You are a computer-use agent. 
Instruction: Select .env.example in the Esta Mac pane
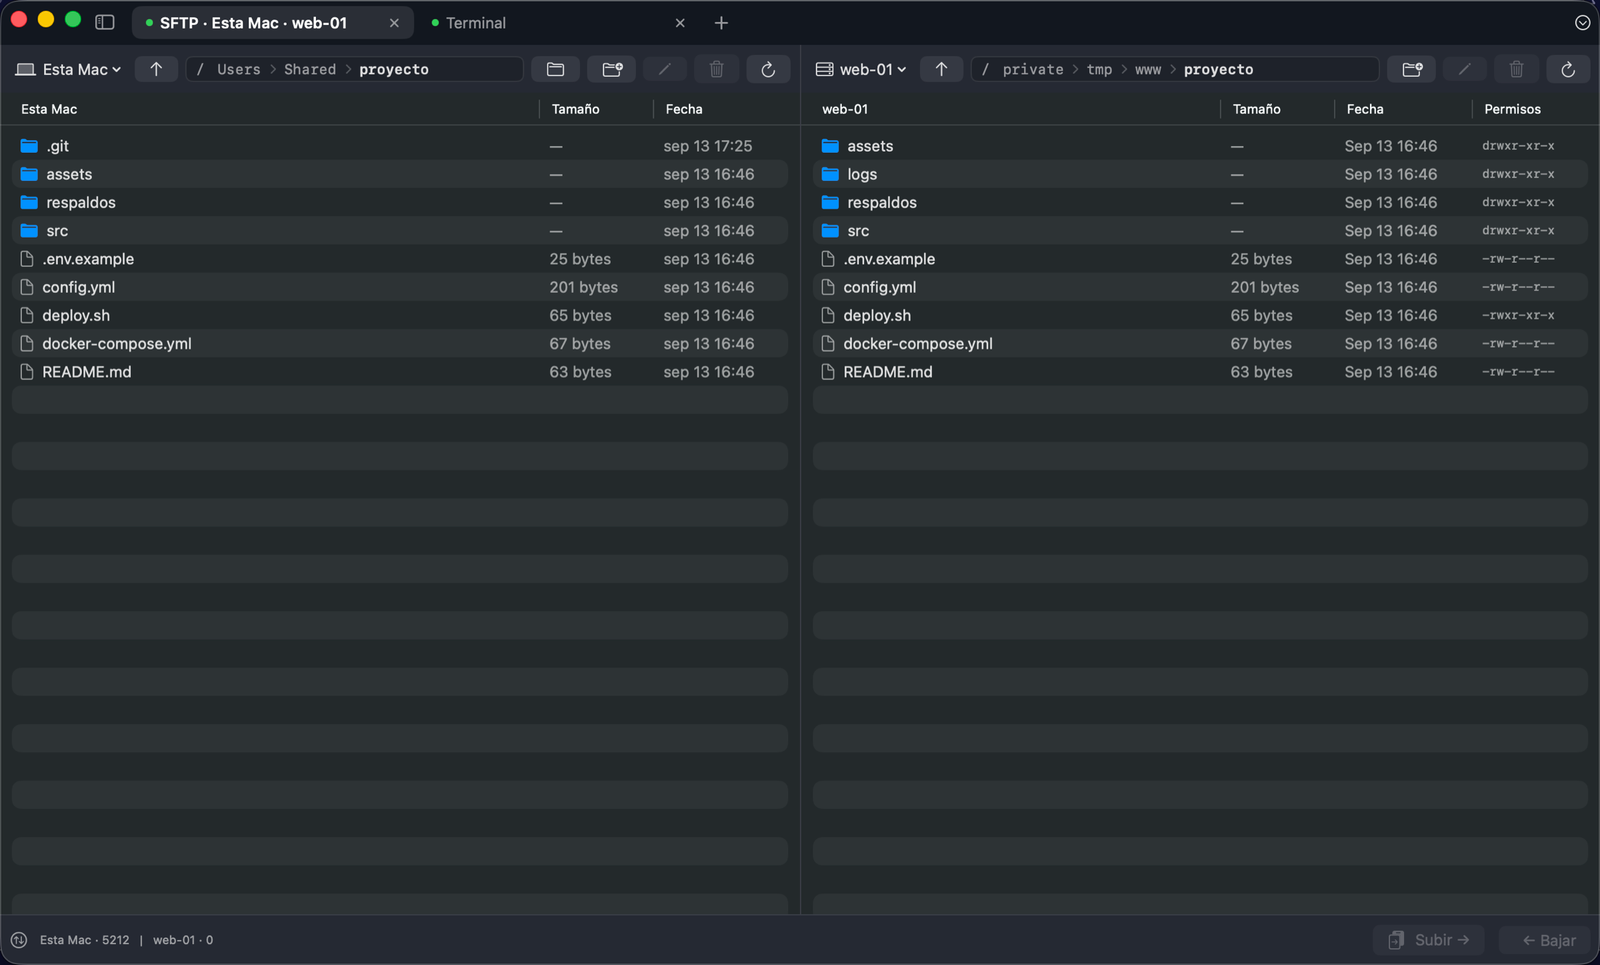(400, 259)
